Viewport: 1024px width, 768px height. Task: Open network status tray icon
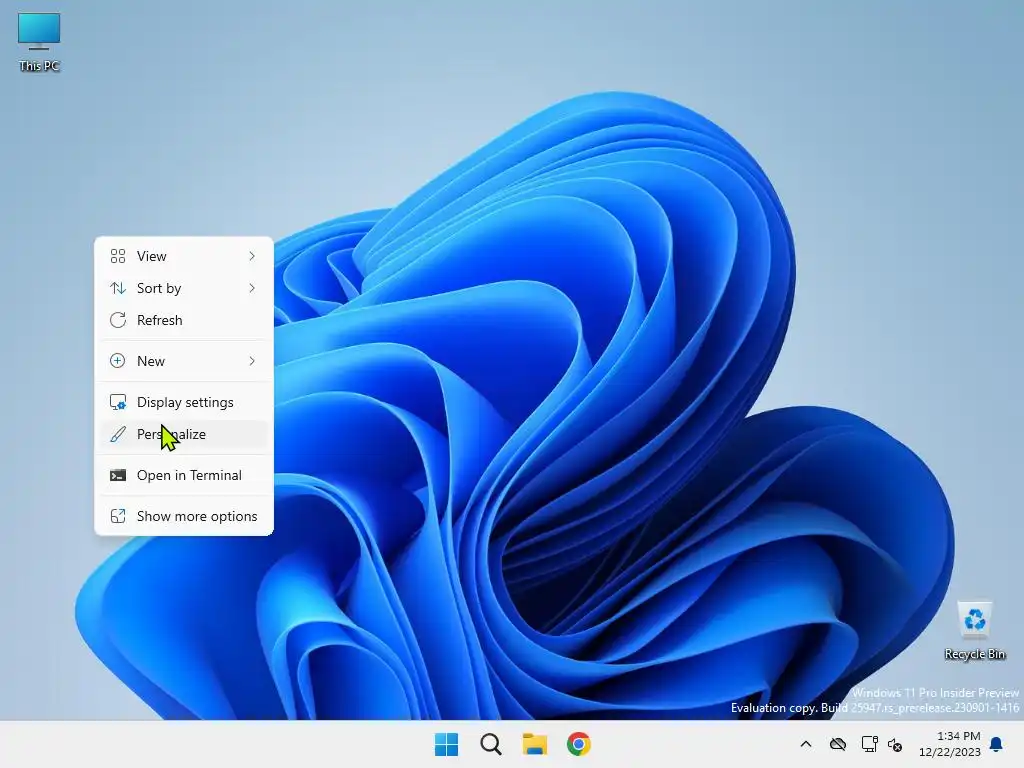coord(869,744)
